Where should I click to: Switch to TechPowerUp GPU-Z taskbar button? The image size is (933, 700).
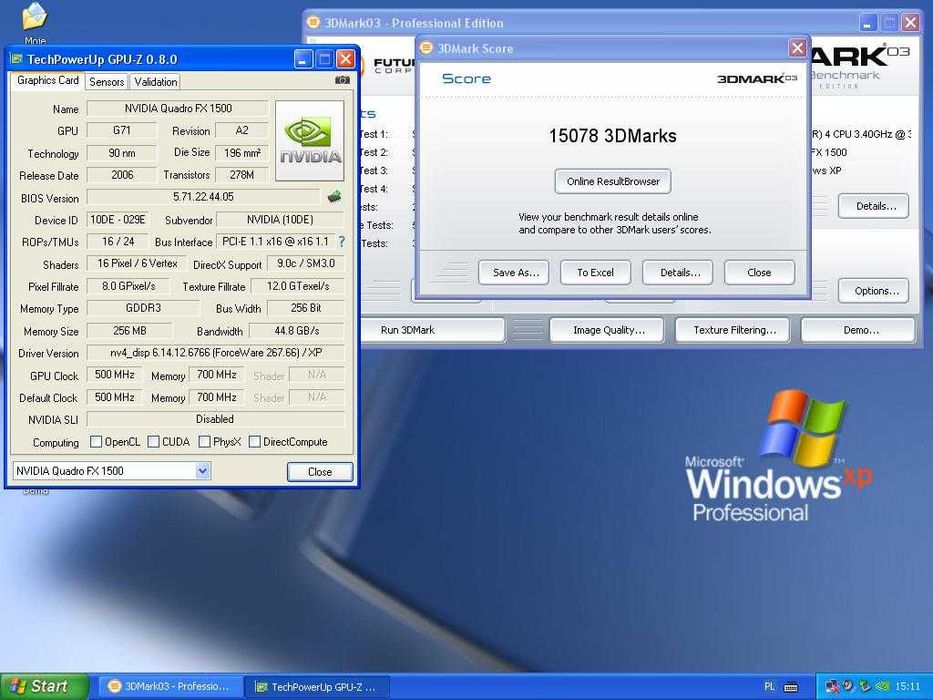coord(318,687)
